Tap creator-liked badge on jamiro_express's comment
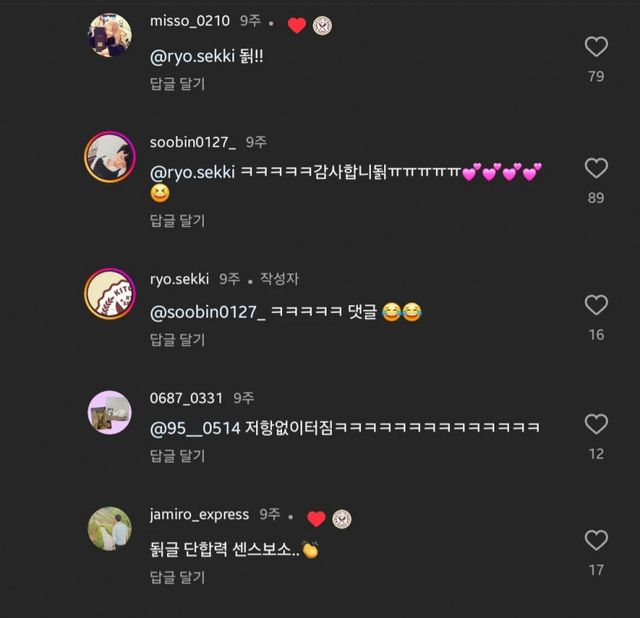 pyautogui.click(x=342, y=519)
